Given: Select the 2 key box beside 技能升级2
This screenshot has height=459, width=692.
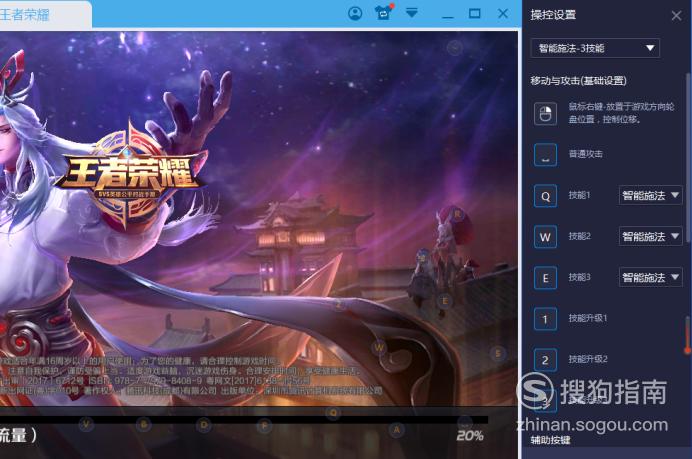Looking at the screenshot, I should [545, 360].
